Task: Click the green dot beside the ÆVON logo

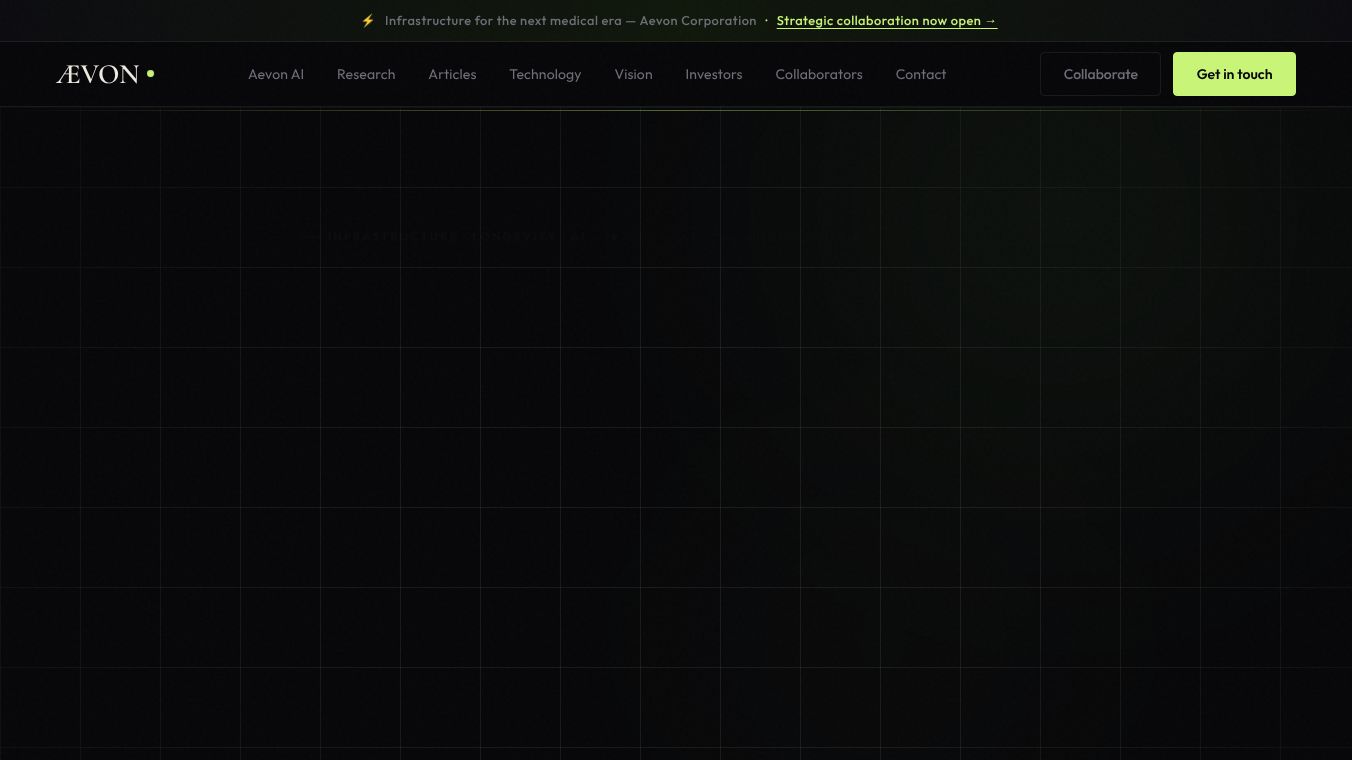Action: pyautogui.click(x=150, y=73)
